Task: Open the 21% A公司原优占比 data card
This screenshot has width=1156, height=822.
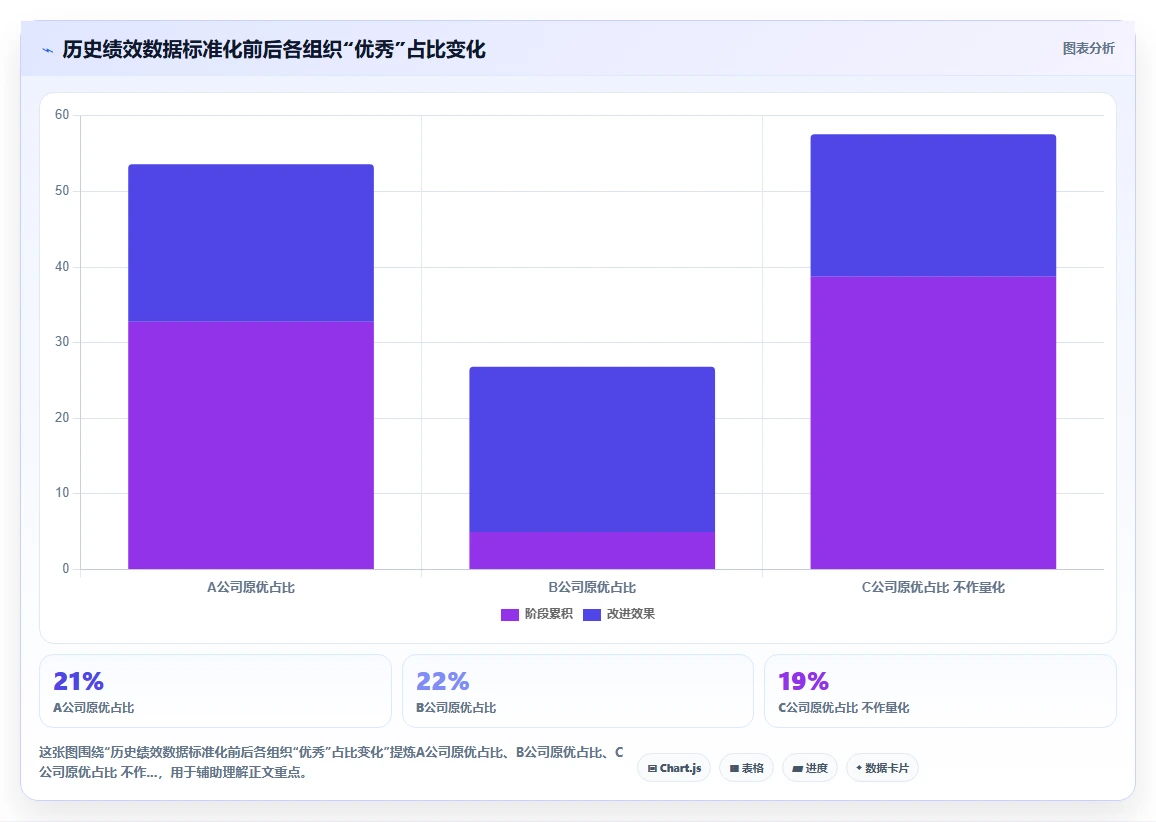Action: pos(215,692)
